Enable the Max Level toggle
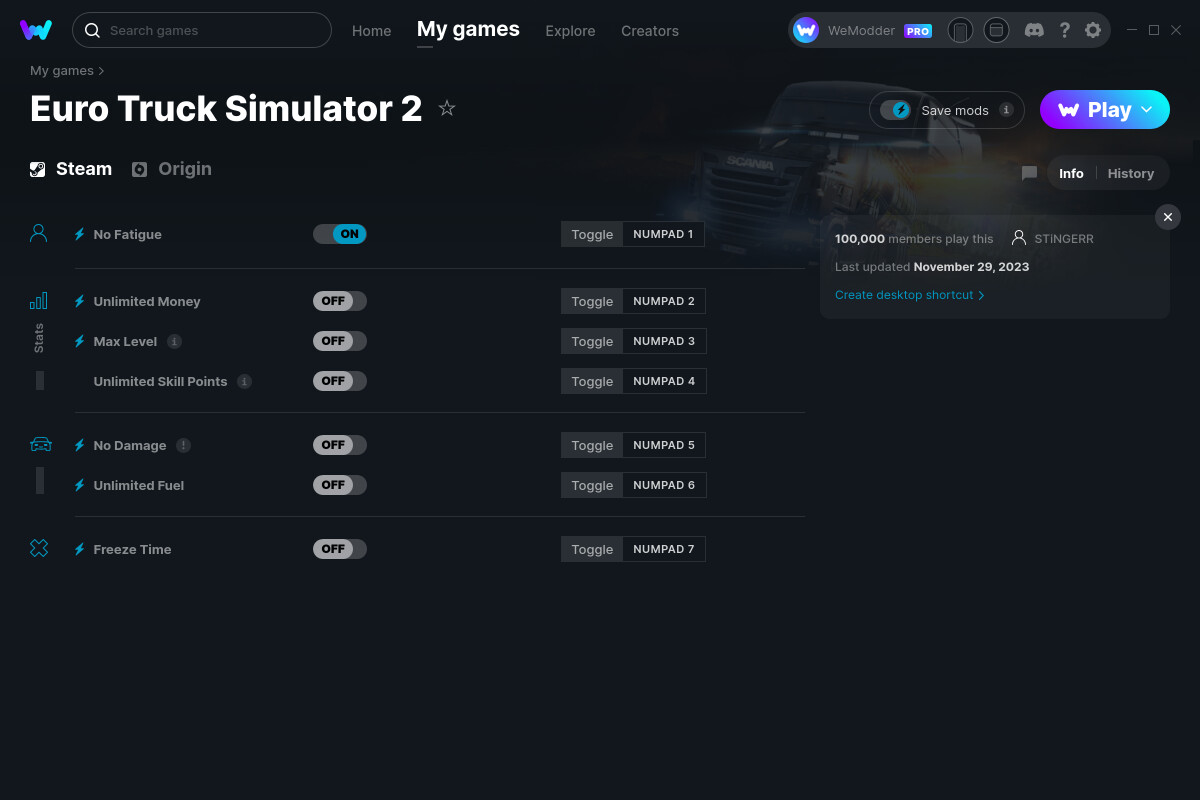Screen dimensions: 1200x800 point(340,341)
